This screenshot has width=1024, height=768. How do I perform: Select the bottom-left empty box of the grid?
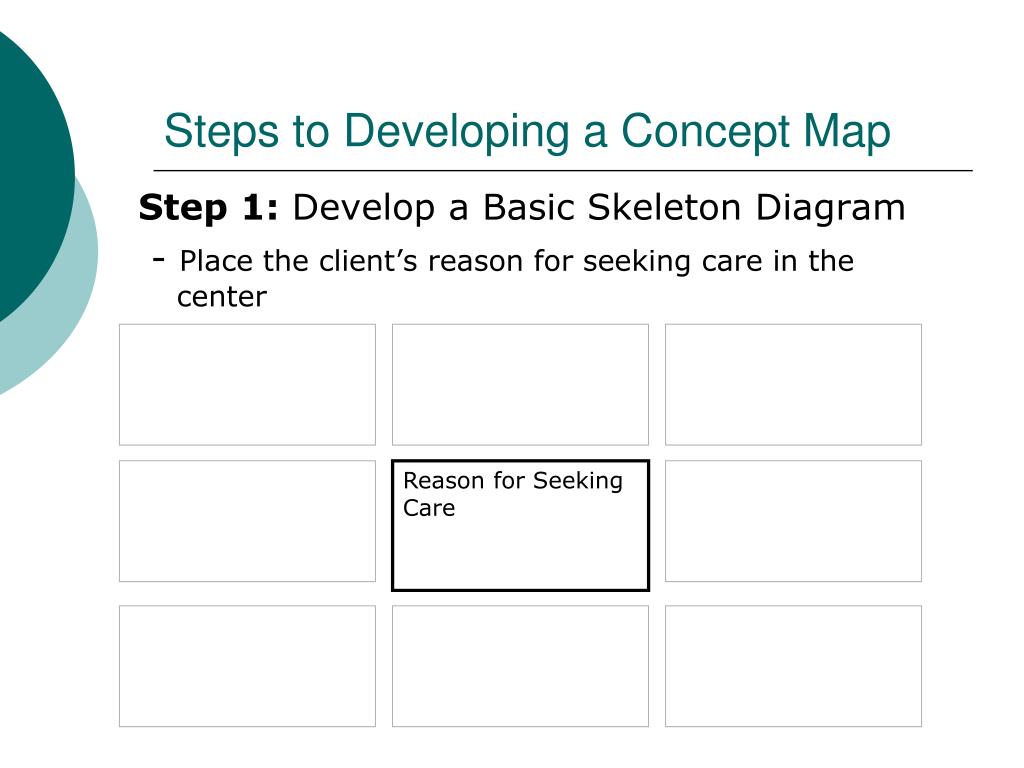click(248, 666)
